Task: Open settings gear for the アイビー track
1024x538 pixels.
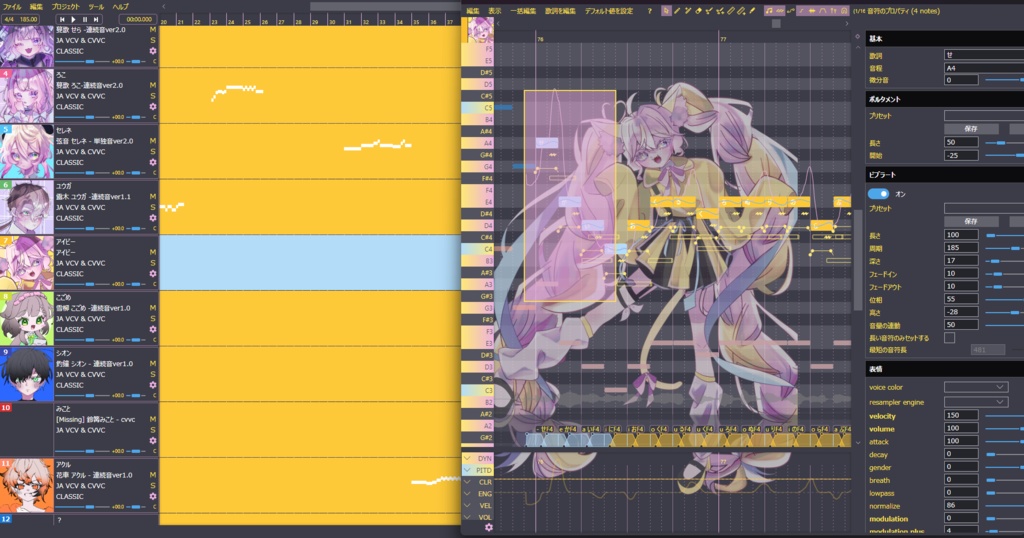Action: [153, 274]
